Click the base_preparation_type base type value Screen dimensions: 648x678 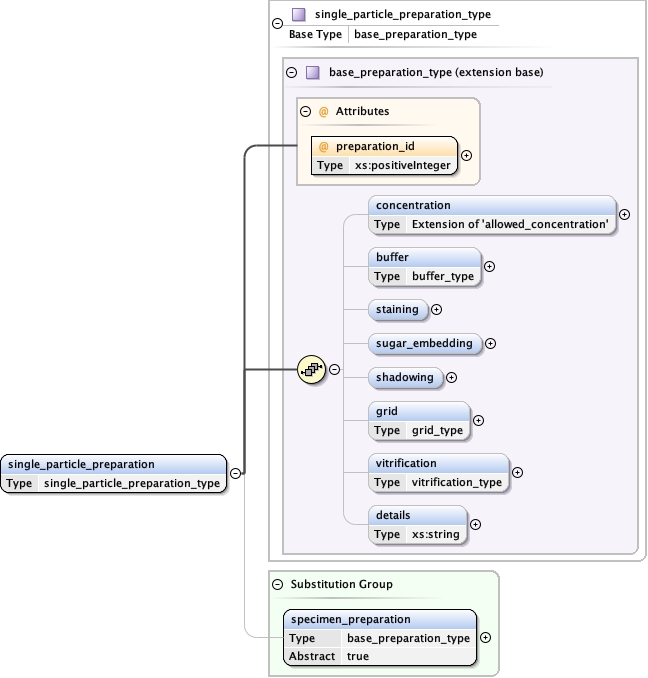click(415, 34)
